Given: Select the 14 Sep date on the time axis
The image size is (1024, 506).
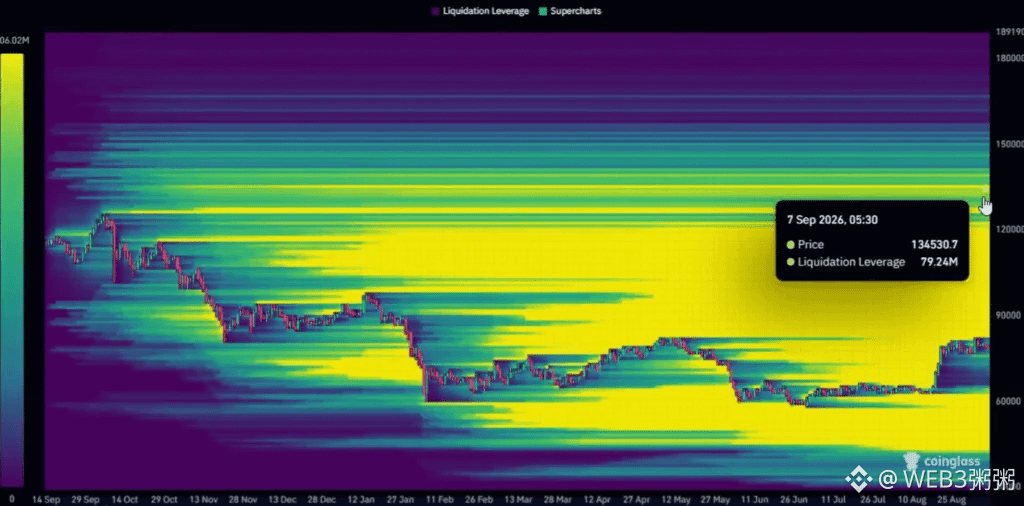Looking at the screenshot, I should [46, 499].
